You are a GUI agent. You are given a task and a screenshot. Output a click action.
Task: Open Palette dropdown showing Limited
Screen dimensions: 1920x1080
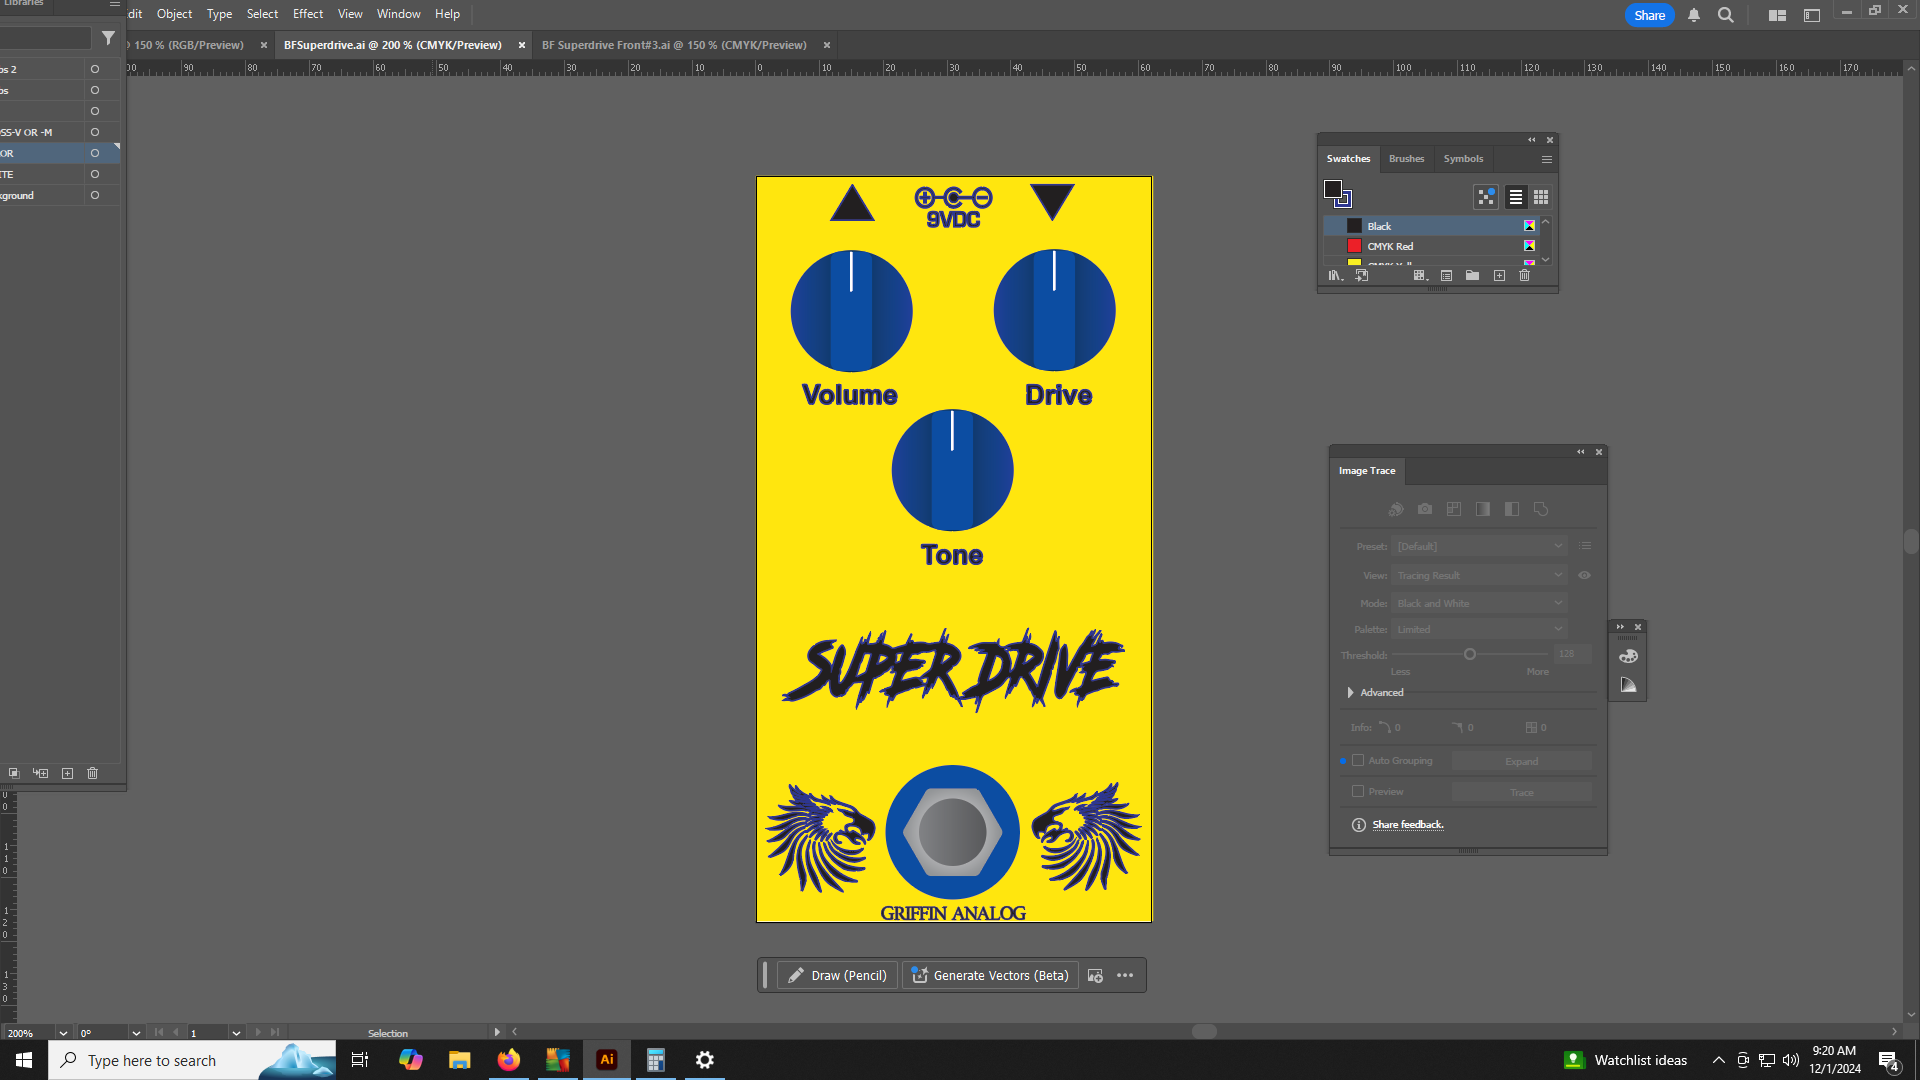1479,629
